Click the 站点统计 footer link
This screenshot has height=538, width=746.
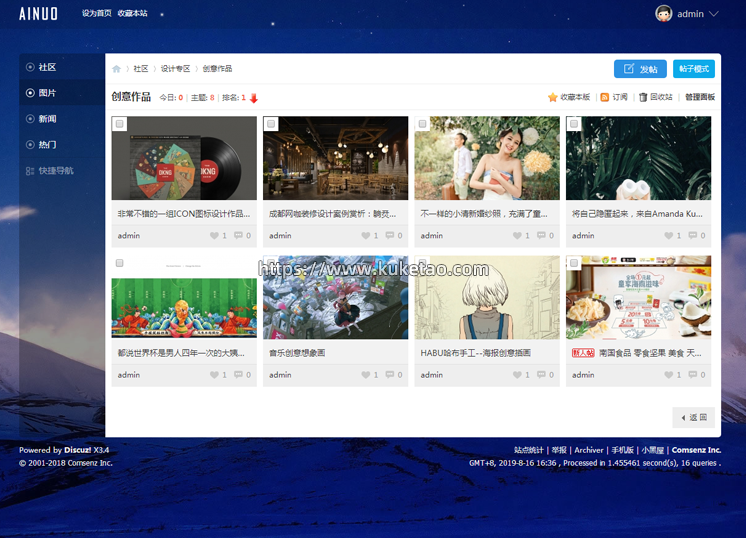pos(529,450)
